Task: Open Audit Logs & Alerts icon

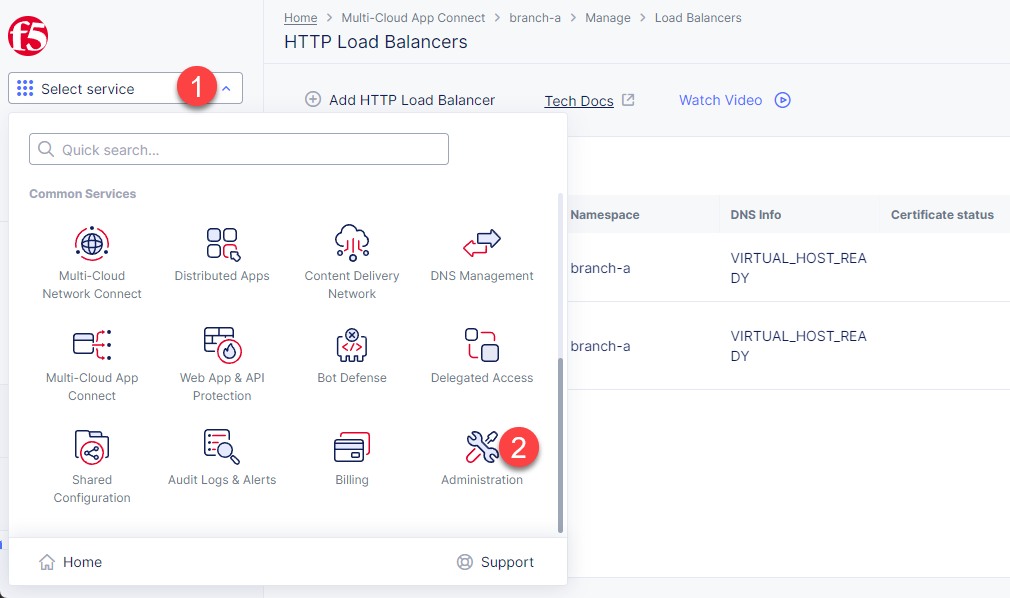Action: (x=222, y=447)
